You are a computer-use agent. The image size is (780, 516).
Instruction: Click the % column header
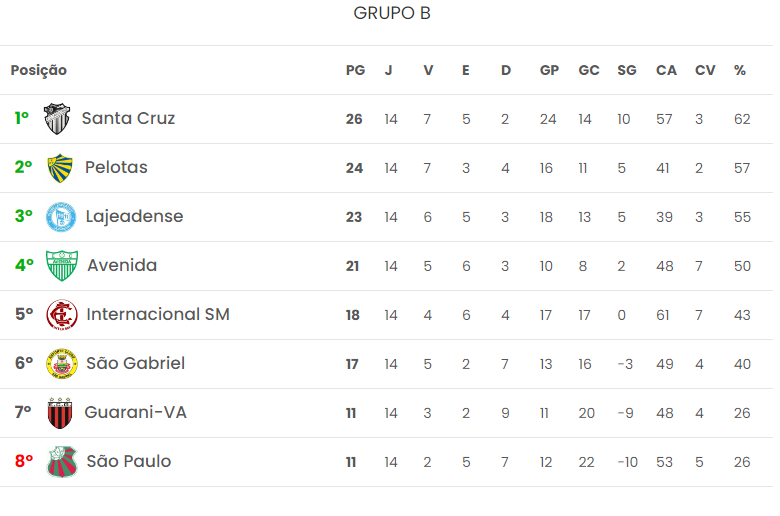[x=740, y=71]
